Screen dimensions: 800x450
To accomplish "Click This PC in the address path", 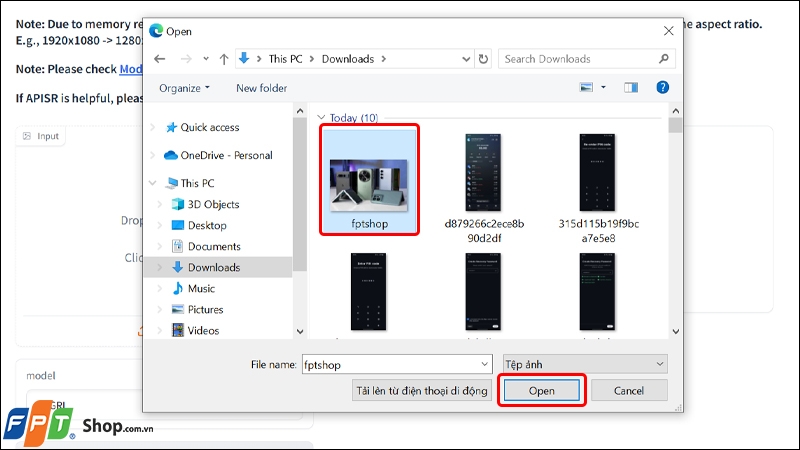I will [285, 59].
